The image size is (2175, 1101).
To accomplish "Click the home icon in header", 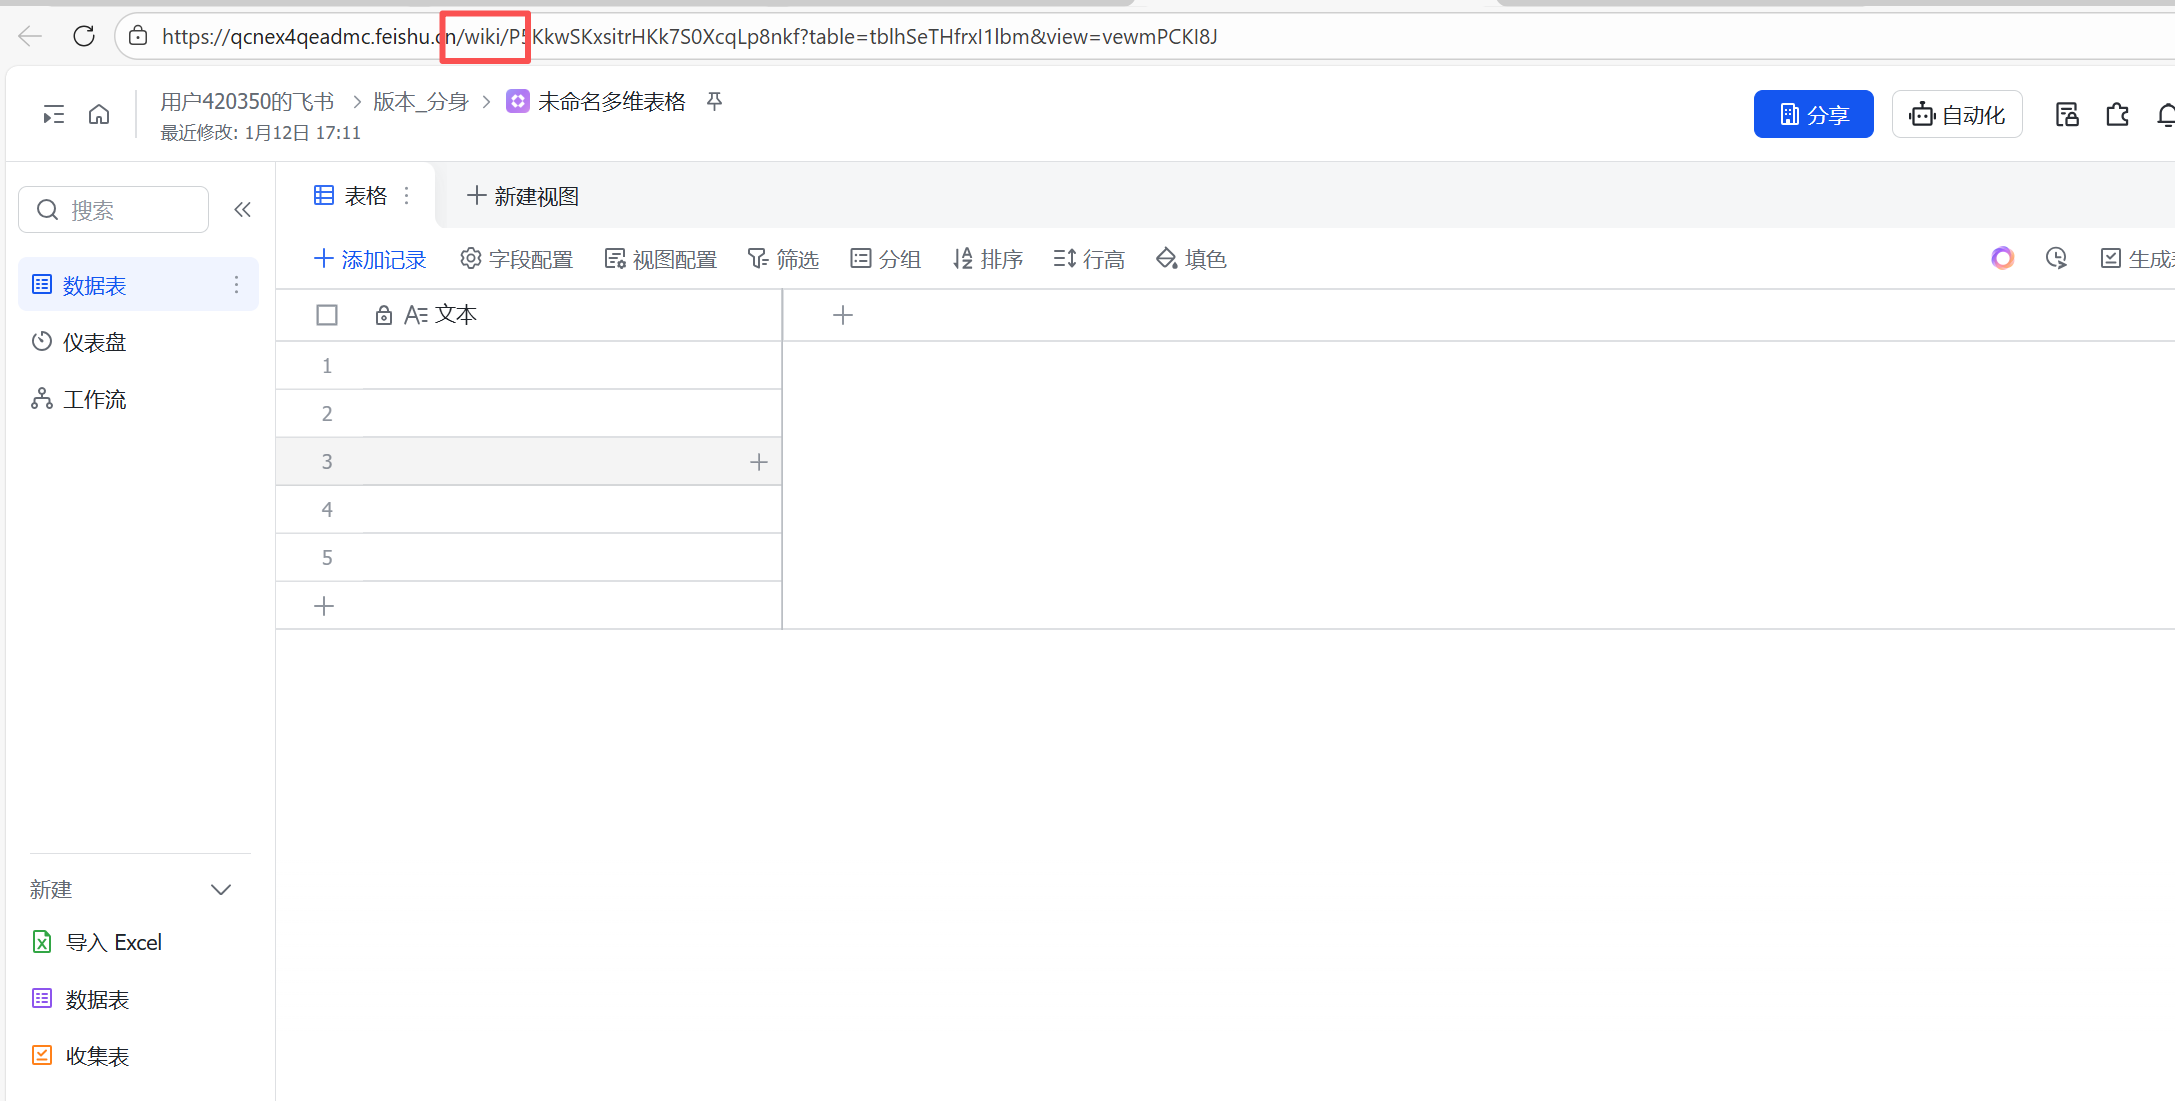I will tap(99, 115).
